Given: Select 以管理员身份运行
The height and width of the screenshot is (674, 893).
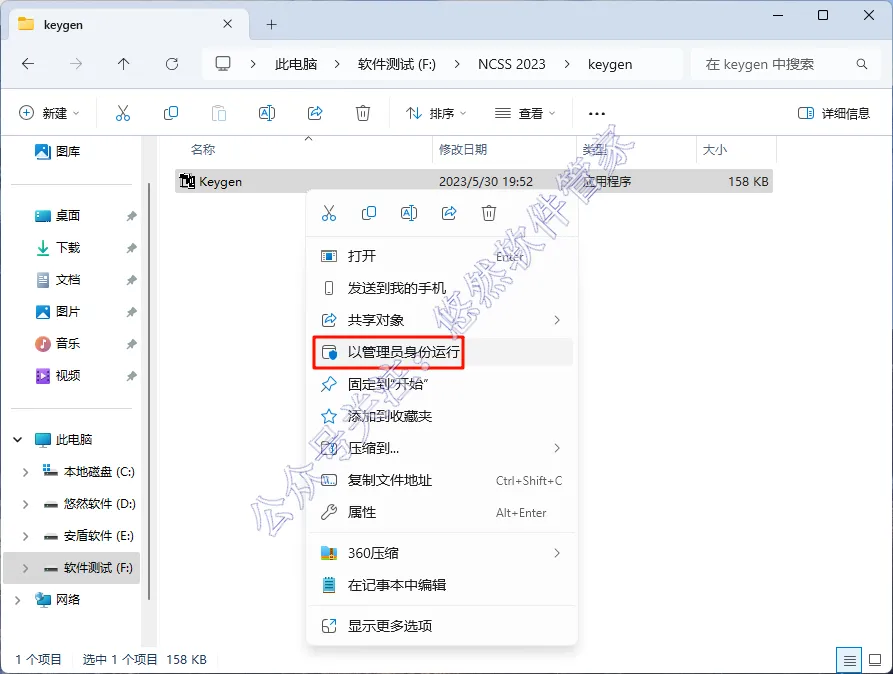Looking at the screenshot, I should [442, 352].
